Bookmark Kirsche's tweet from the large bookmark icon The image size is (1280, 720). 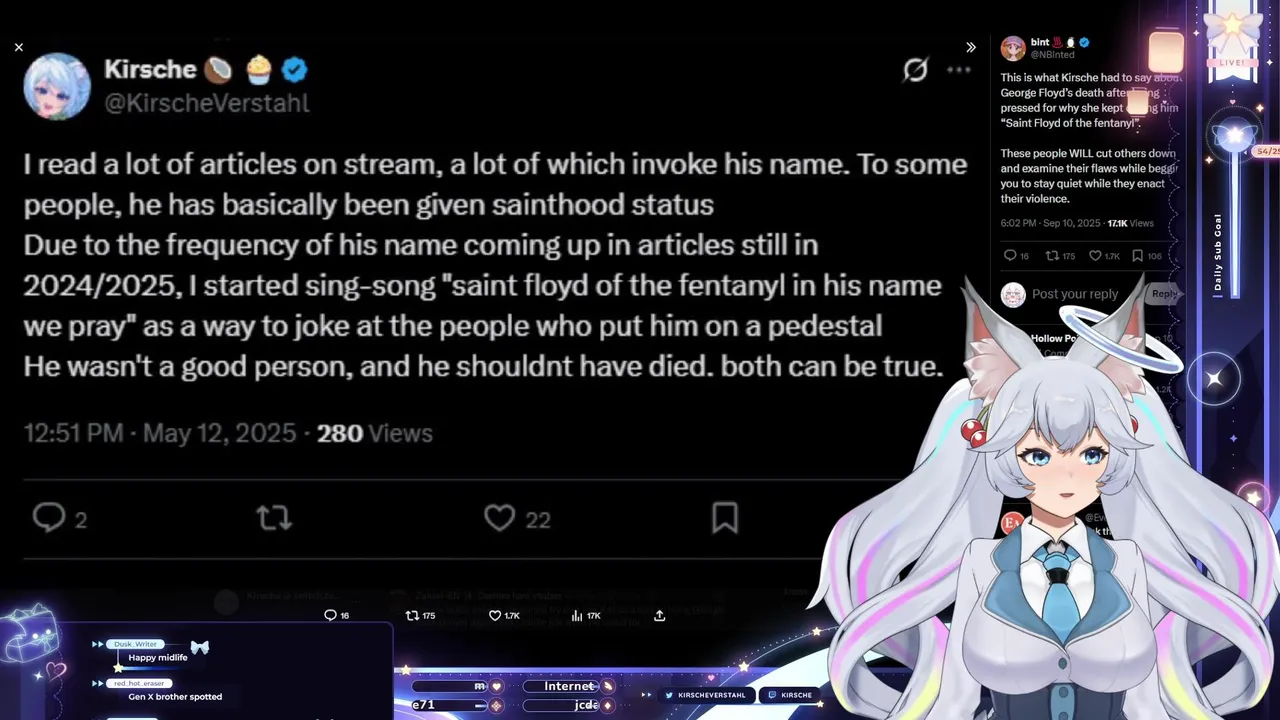coord(725,518)
